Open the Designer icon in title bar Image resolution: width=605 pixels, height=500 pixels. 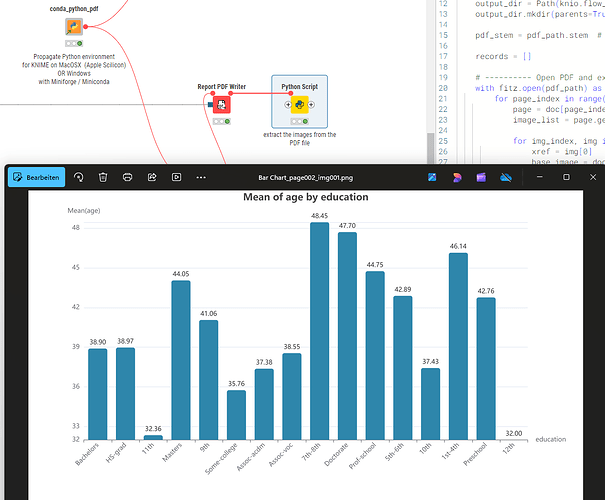point(457,177)
